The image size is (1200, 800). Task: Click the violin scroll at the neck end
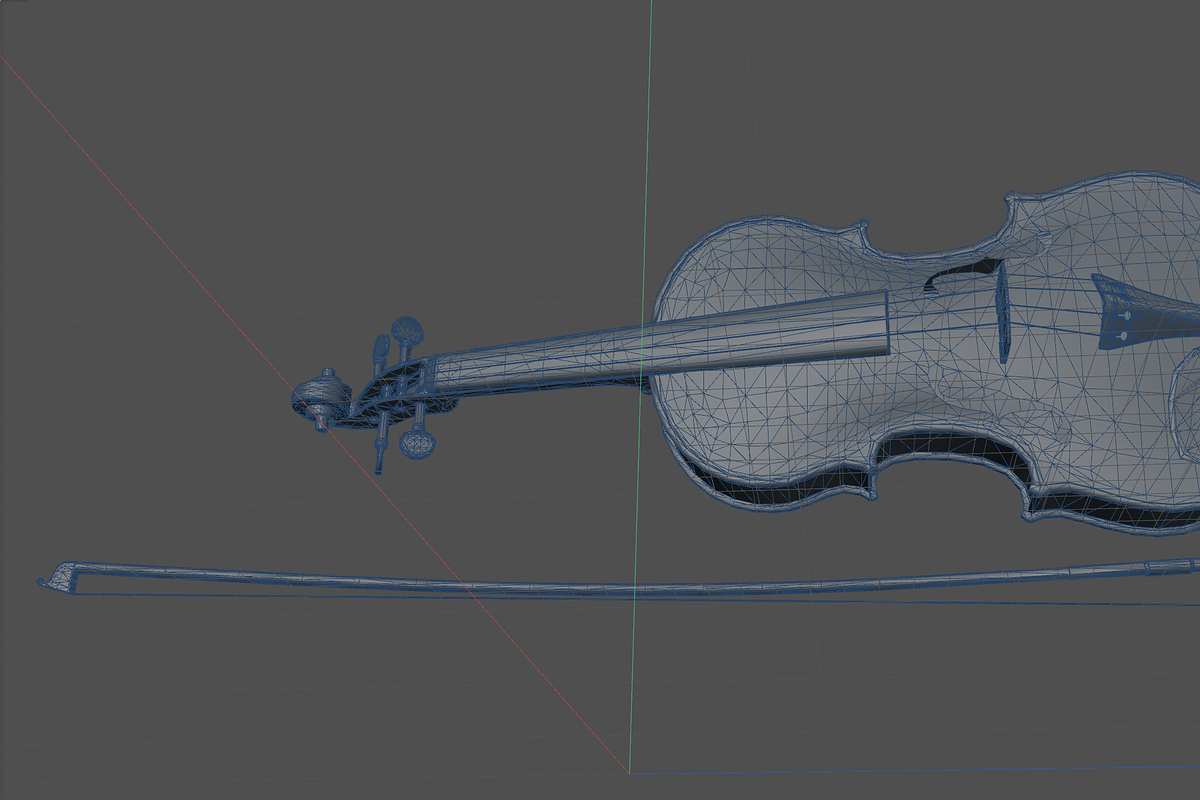pos(320,397)
